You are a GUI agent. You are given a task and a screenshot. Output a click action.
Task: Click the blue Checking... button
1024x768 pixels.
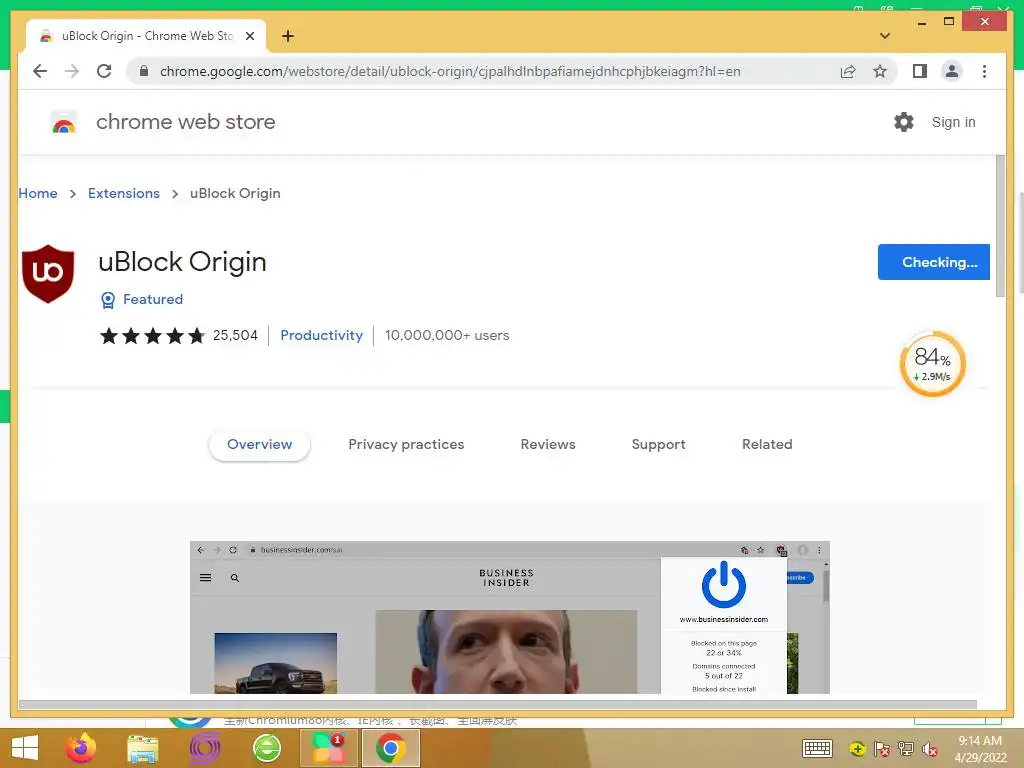(934, 262)
